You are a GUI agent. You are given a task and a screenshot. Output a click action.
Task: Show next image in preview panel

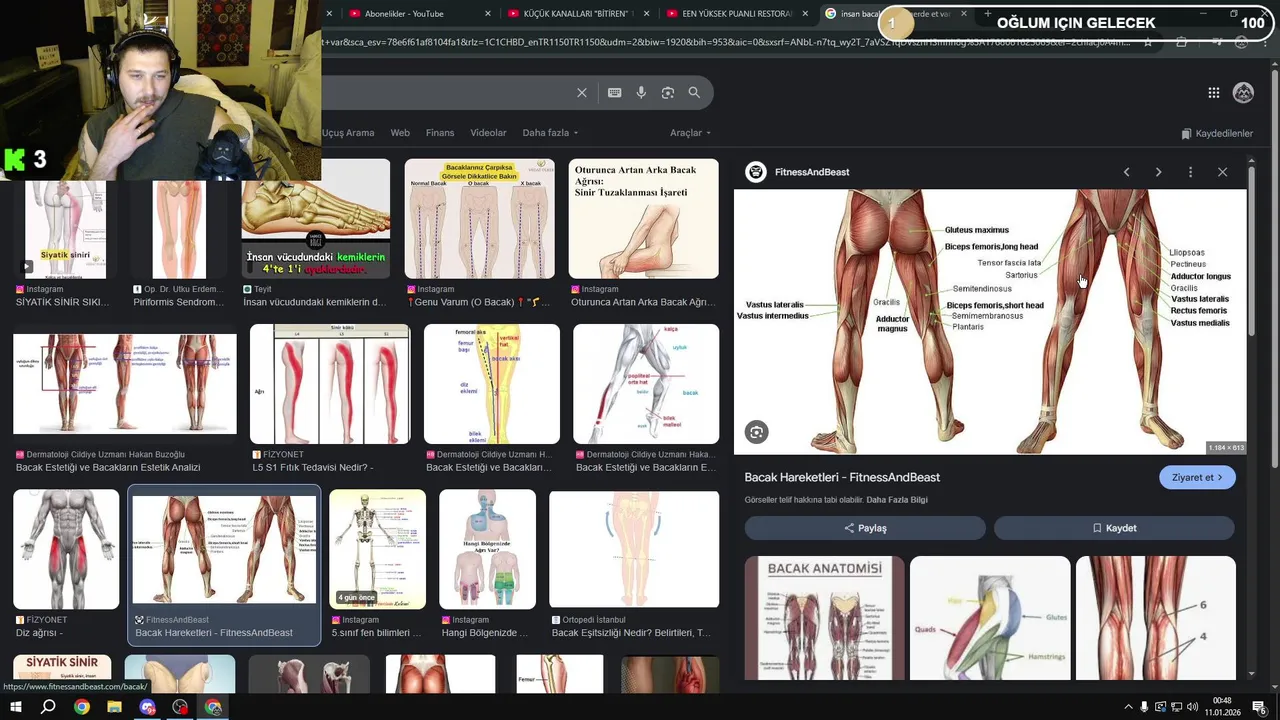tap(1158, 172)
